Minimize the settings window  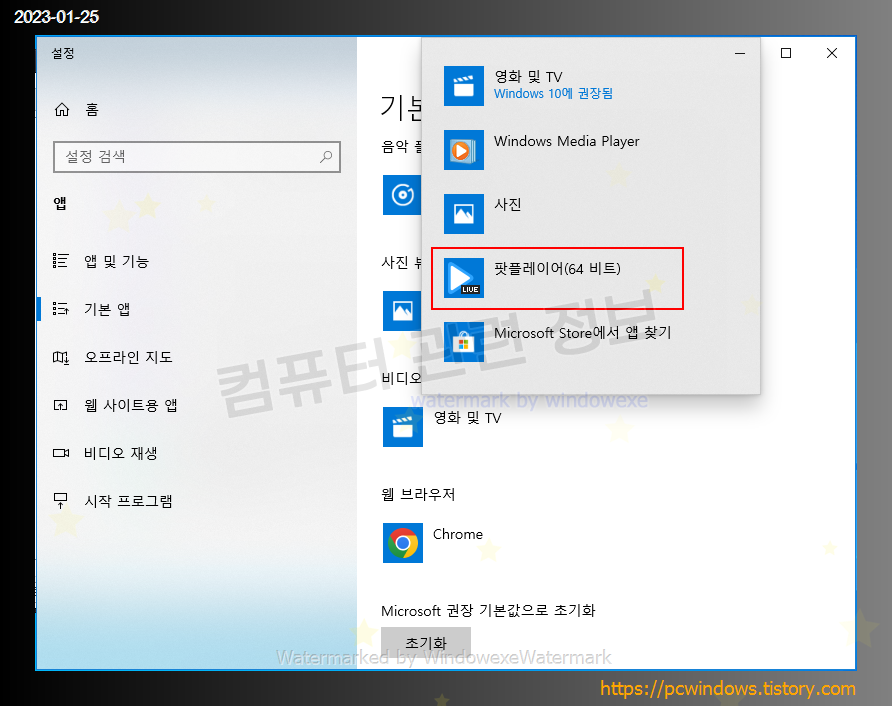[x=740, y=53]
